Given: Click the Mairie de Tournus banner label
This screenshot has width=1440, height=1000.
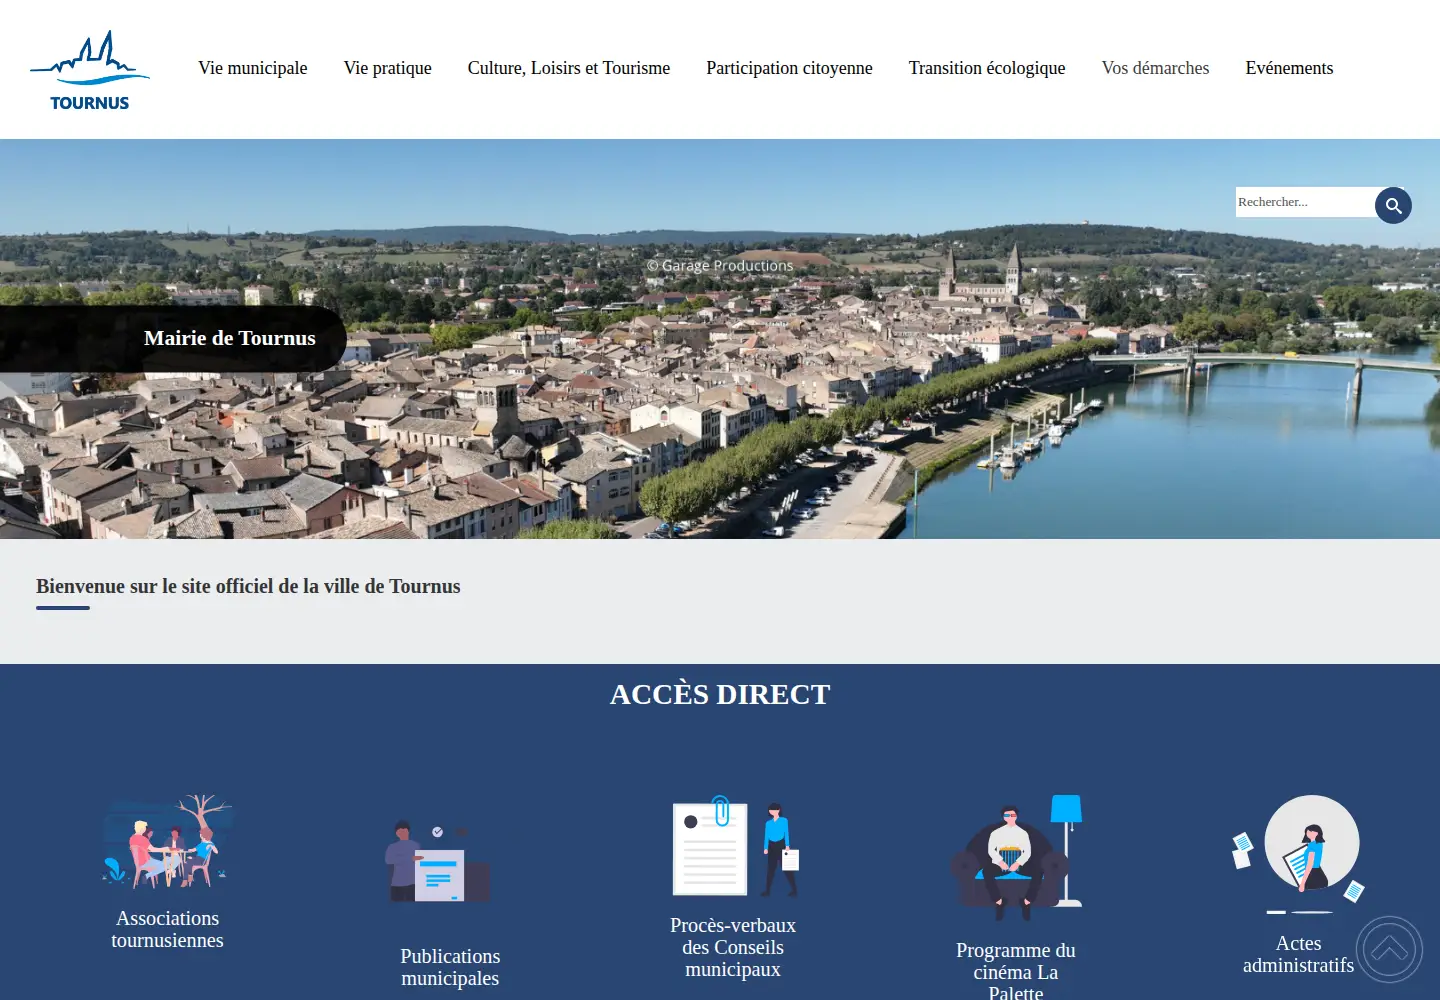Looking at the screenshot, I should [230, 338].
